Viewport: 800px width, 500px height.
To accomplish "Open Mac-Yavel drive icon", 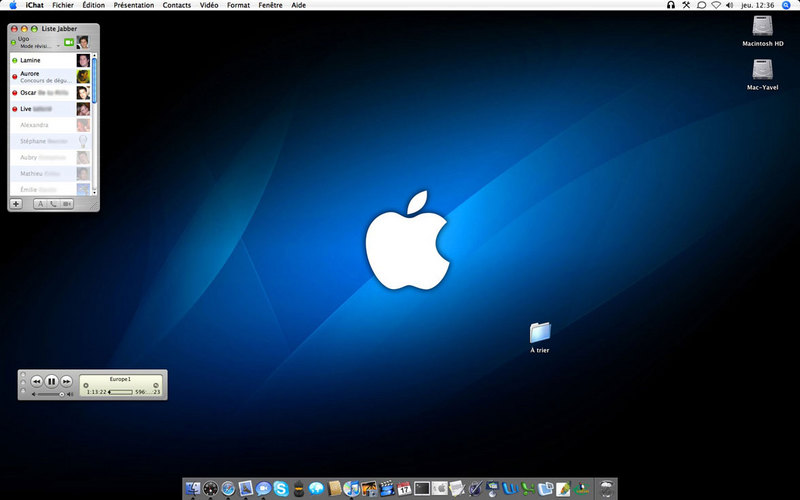I will pos(763,74).
